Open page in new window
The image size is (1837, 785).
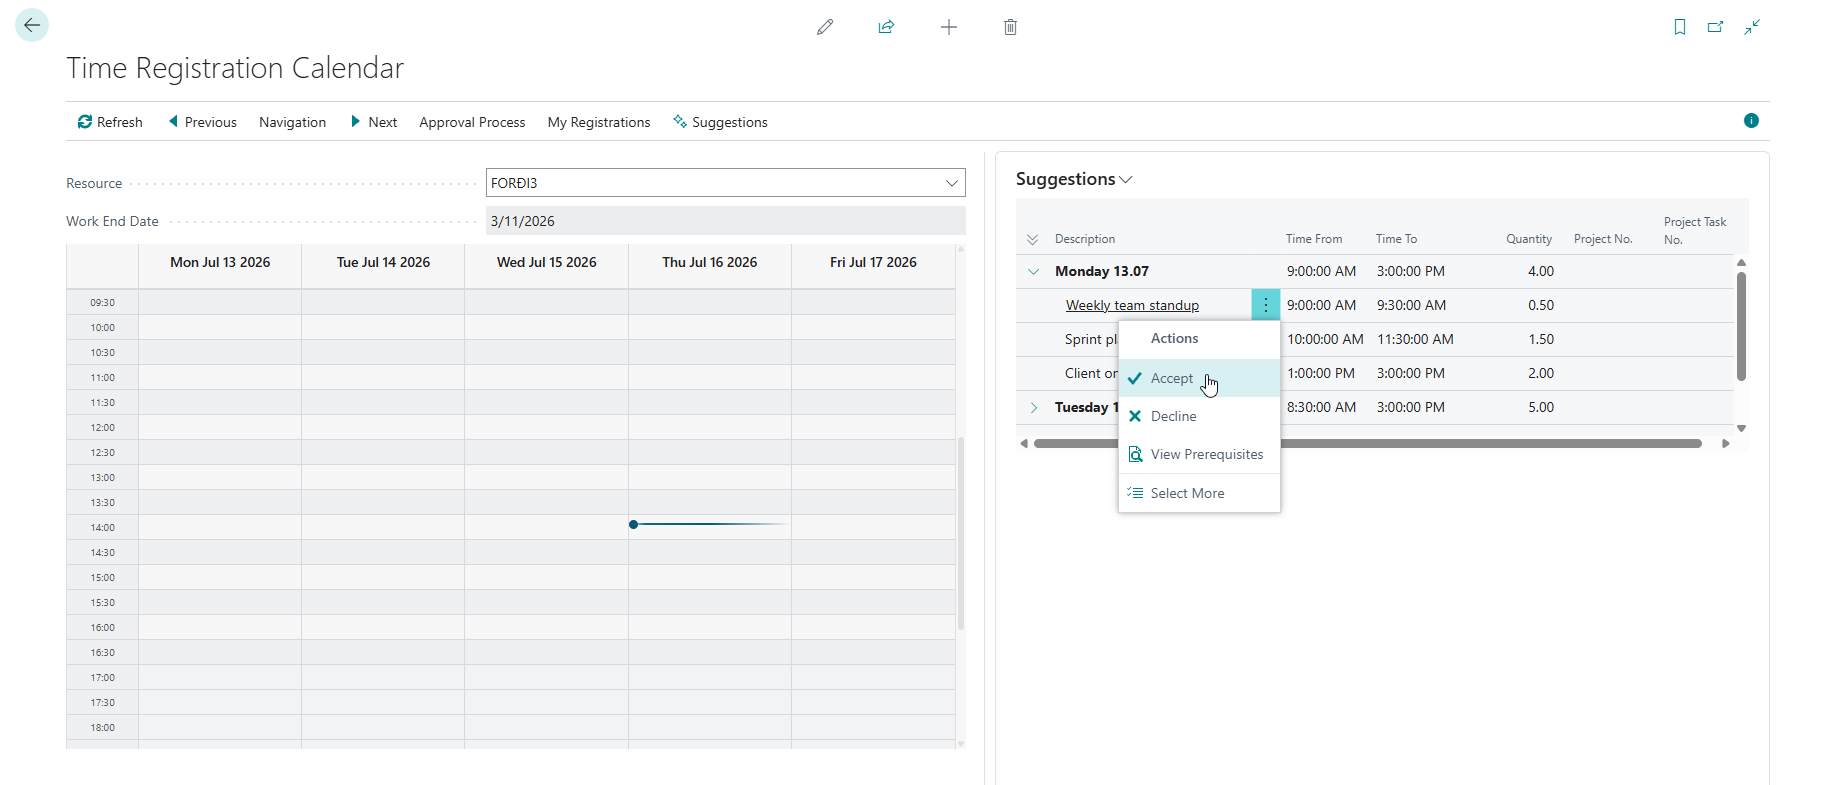[x=1716, y=27]
